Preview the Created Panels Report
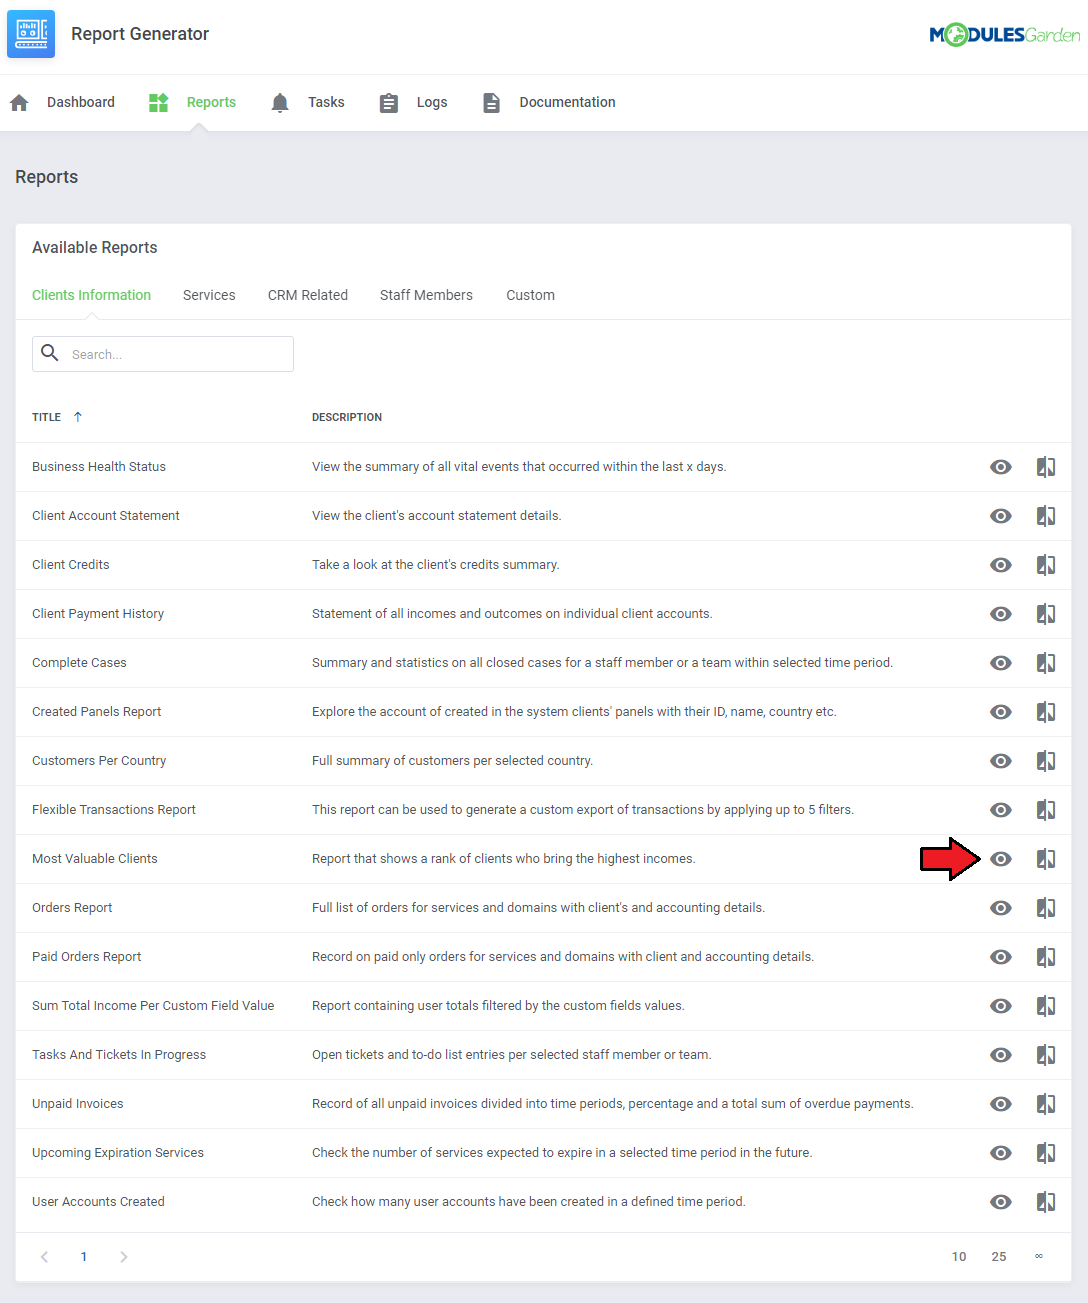 (x=1001, y=712)
